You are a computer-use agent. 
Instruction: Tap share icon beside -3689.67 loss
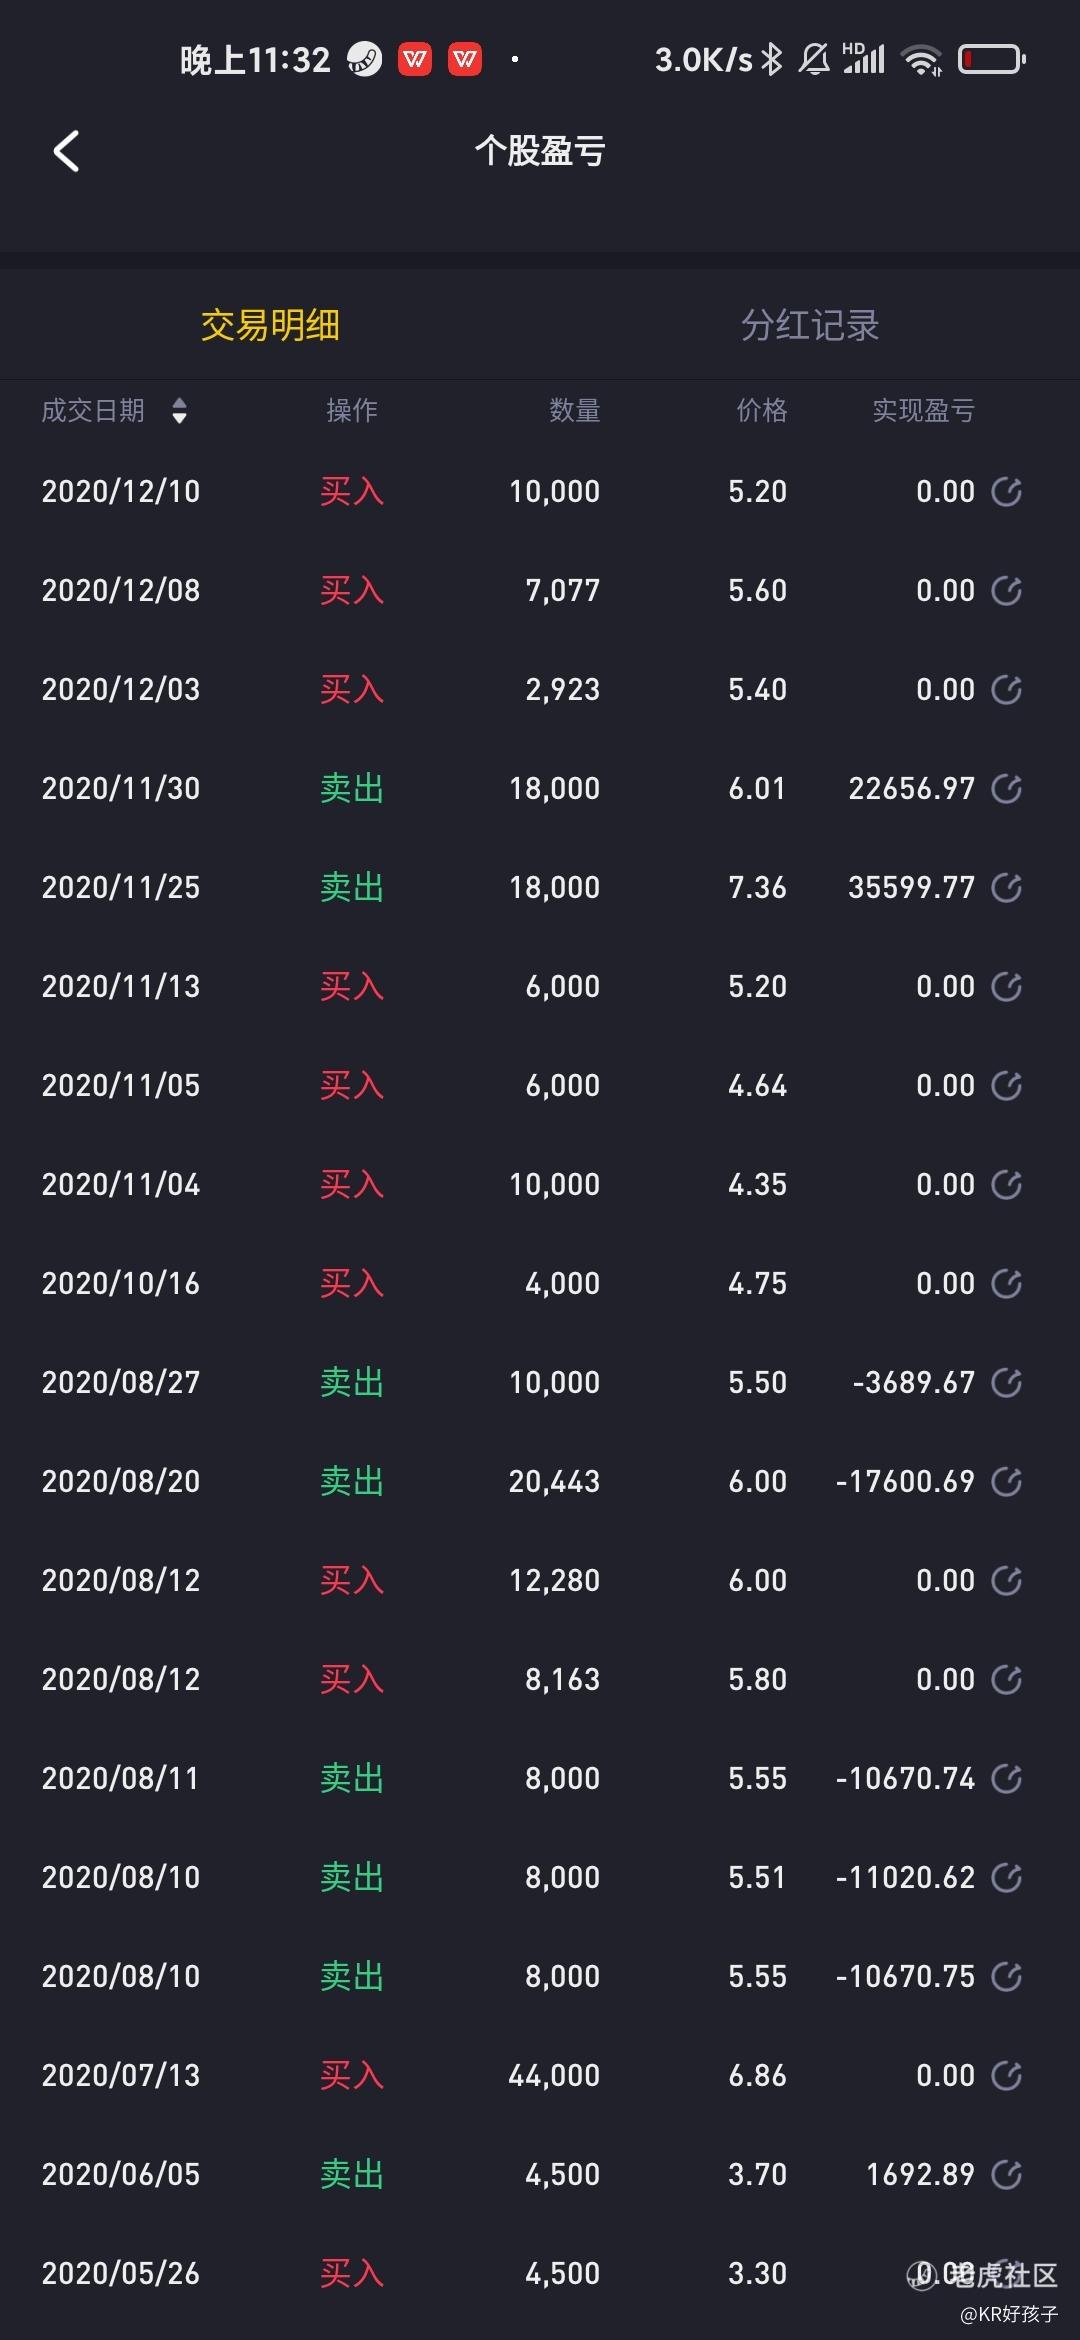[1006, 1383]
